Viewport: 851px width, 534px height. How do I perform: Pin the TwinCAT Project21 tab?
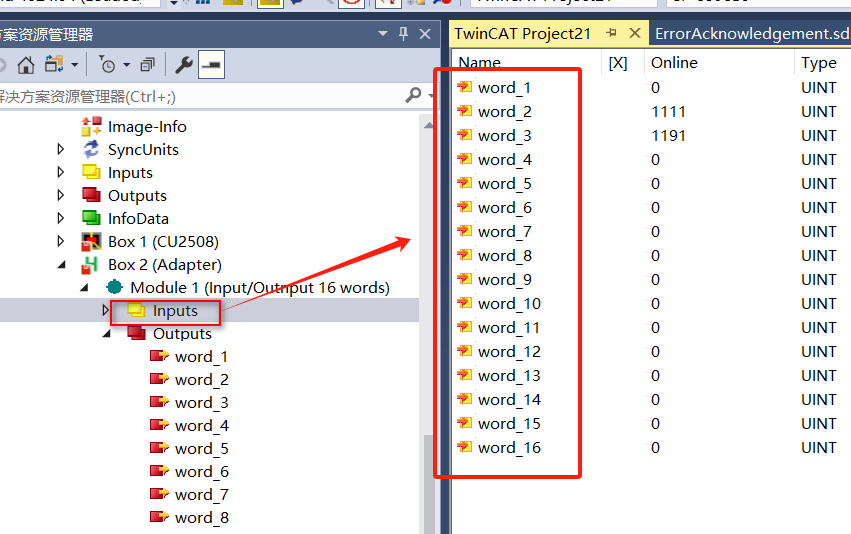pyautogui.click(x=612, y=33)
